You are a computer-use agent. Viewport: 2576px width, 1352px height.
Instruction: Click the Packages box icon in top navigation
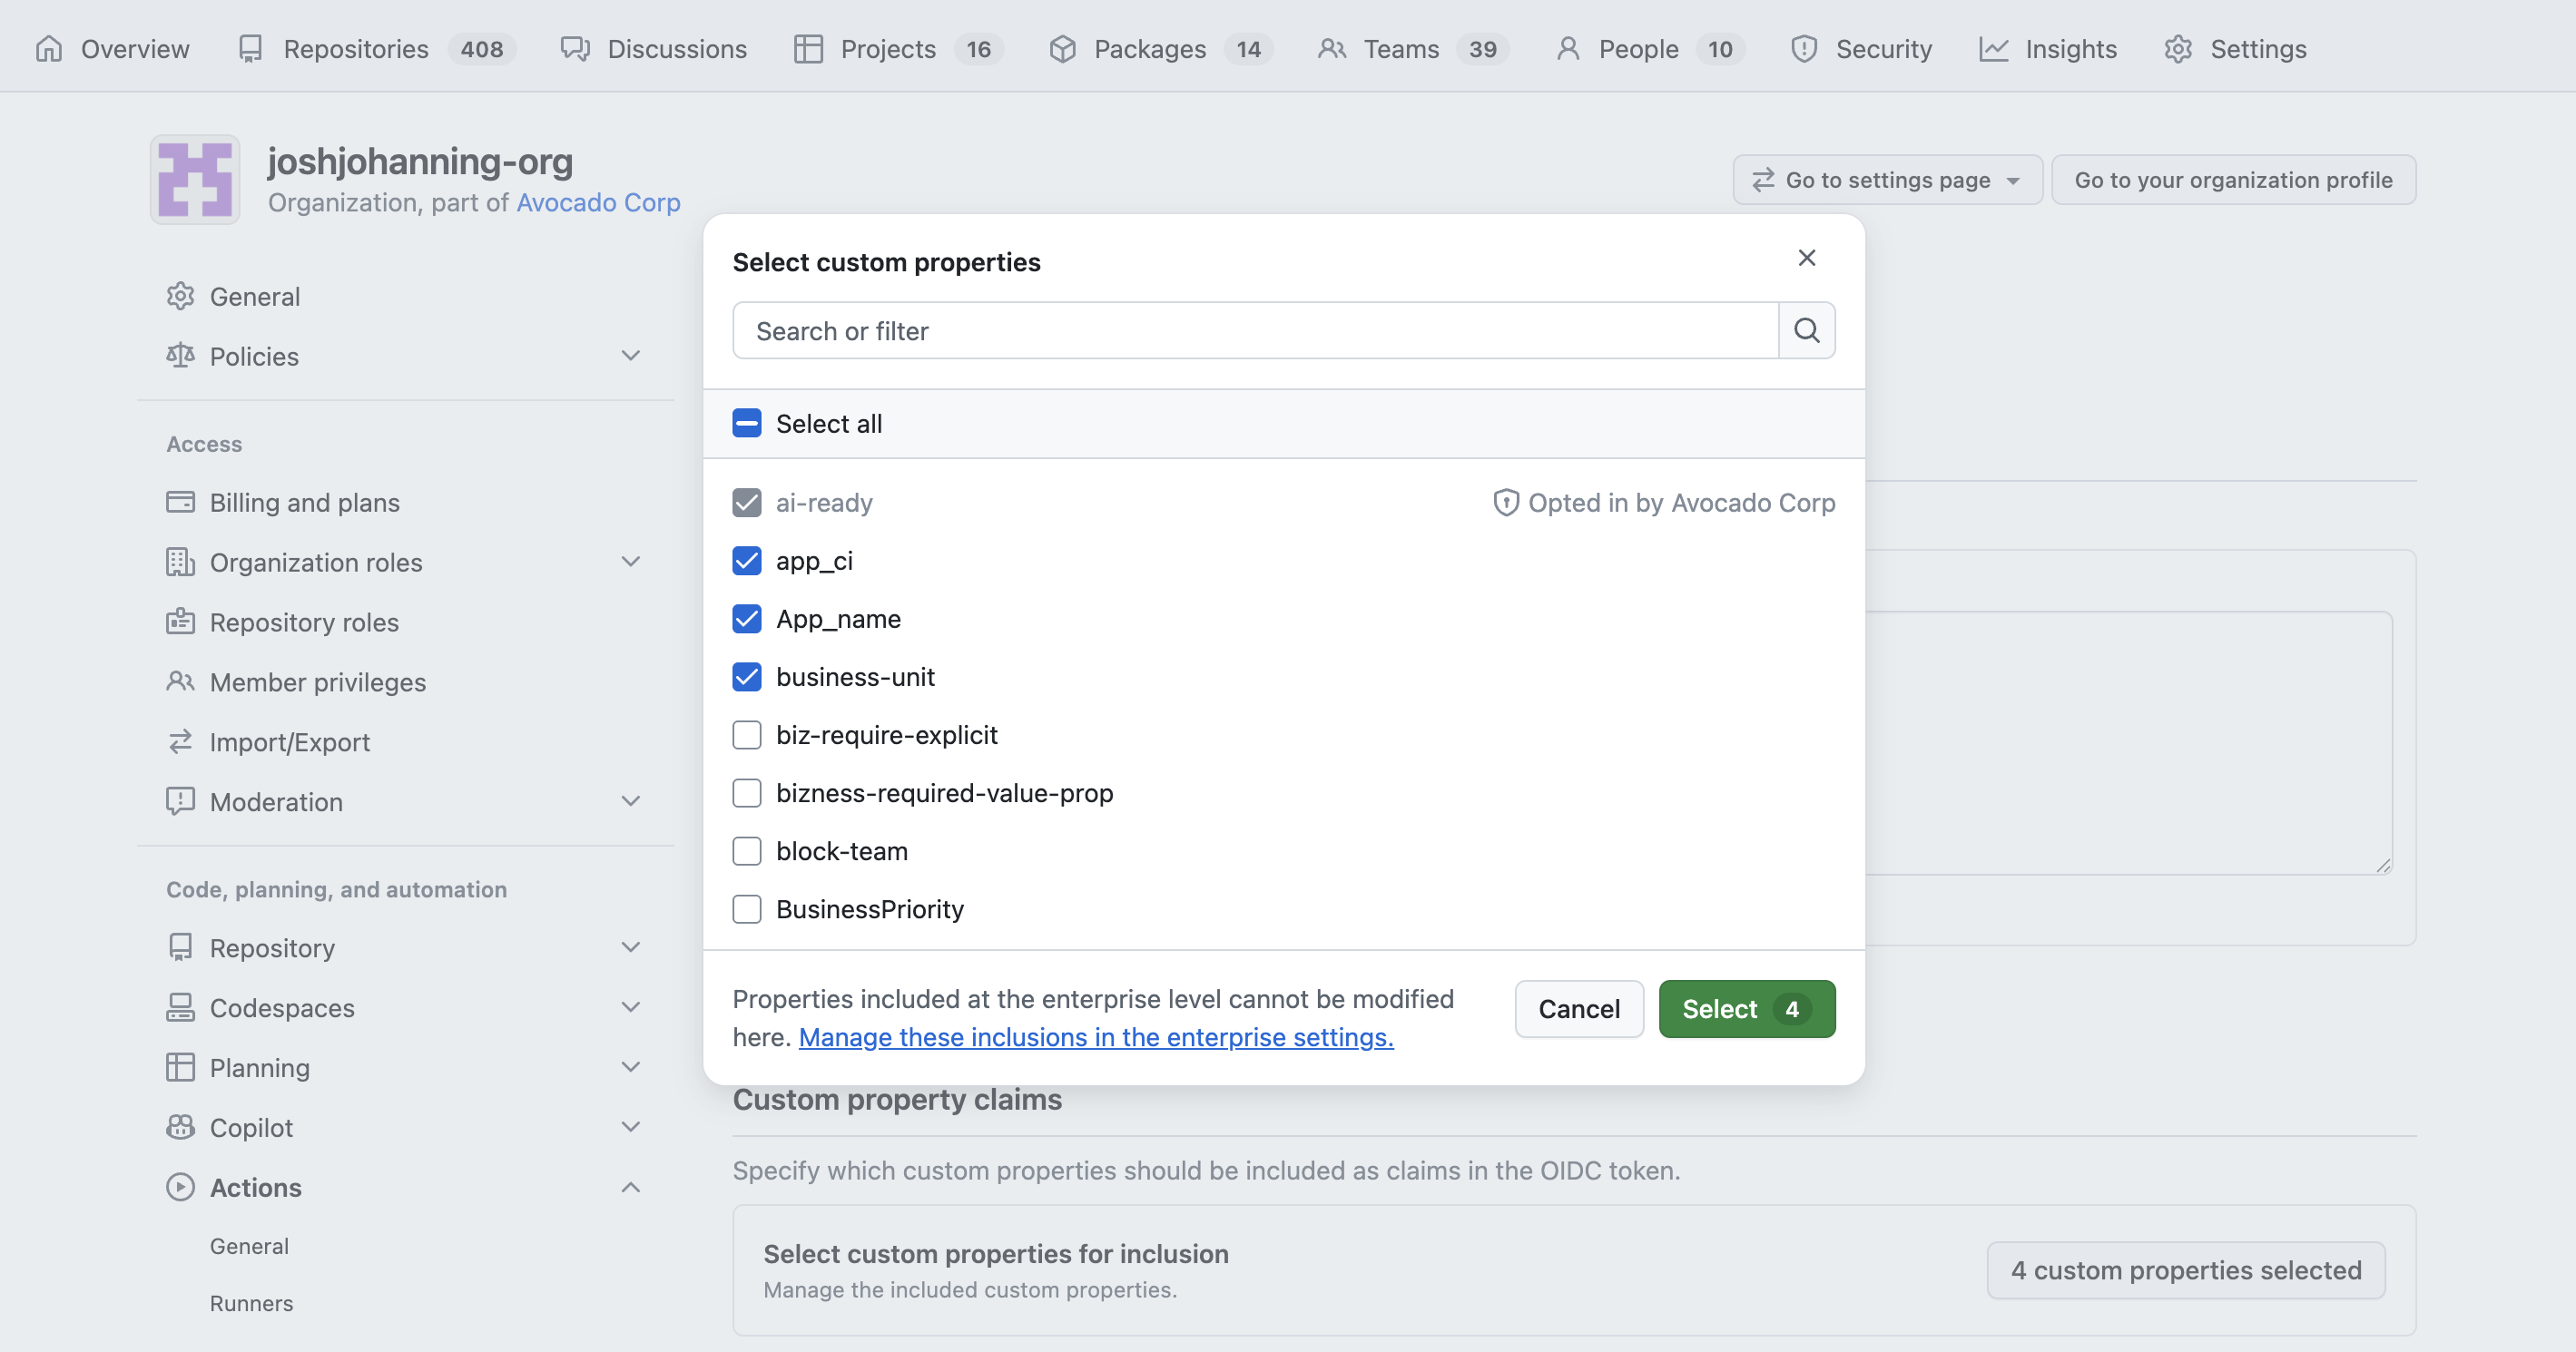pyautogui.click(x=1063, y=48)
